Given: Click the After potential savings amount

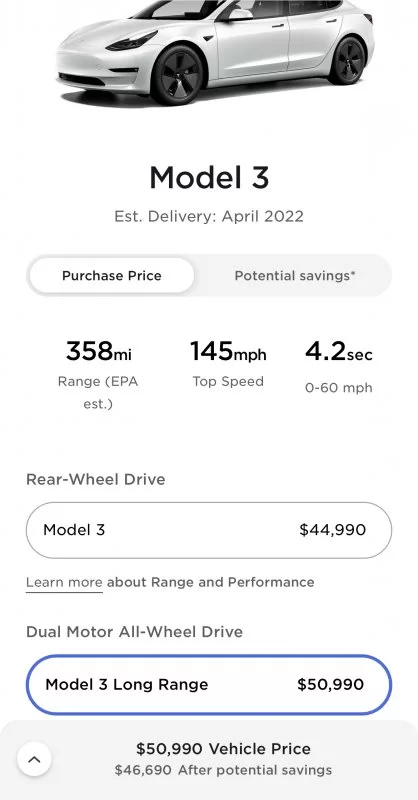Looking at the screenshot, I should tap(223, 770).
